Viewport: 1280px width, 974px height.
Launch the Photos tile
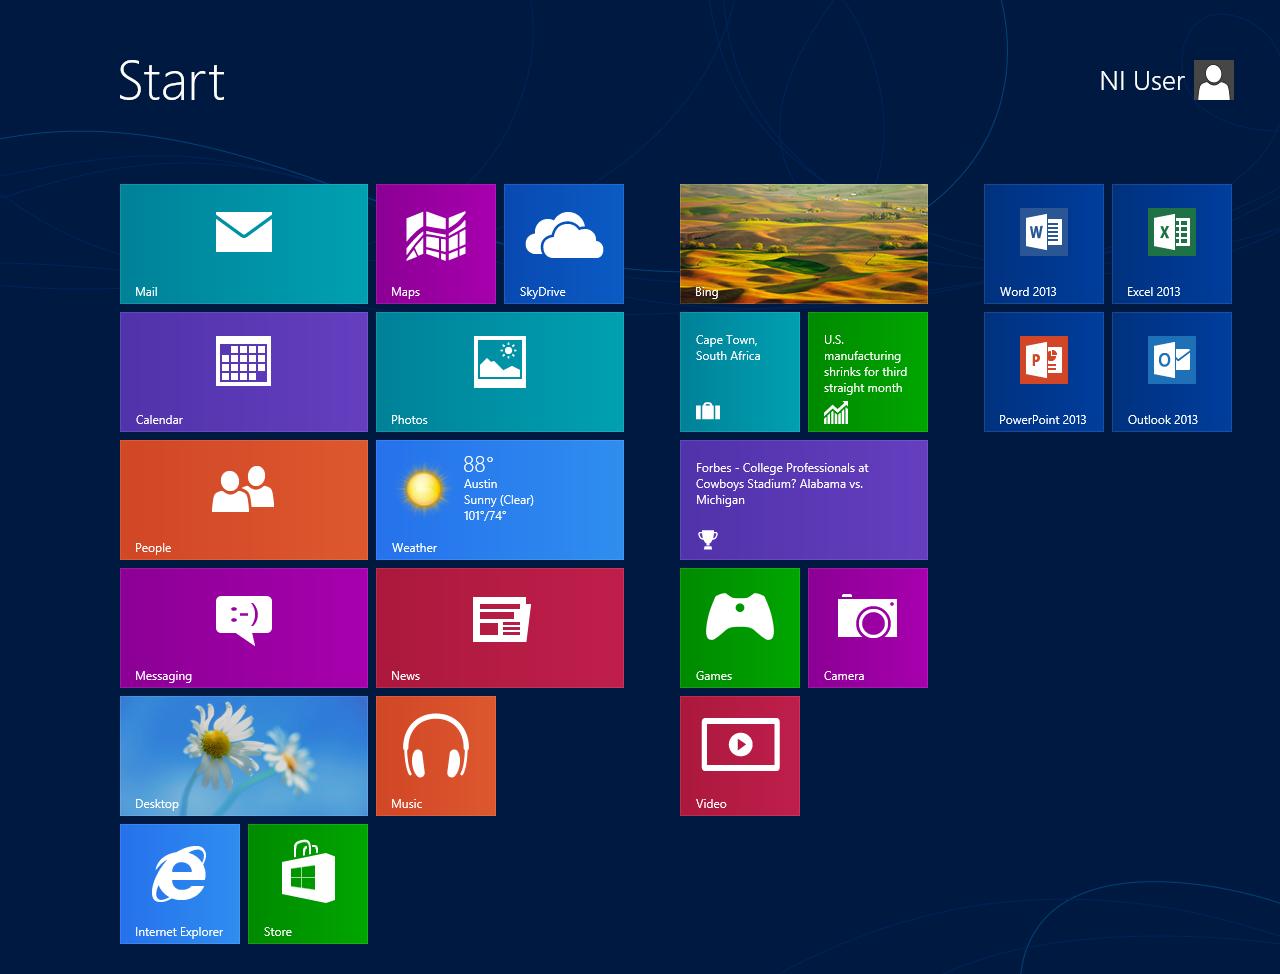click(500, 372)
